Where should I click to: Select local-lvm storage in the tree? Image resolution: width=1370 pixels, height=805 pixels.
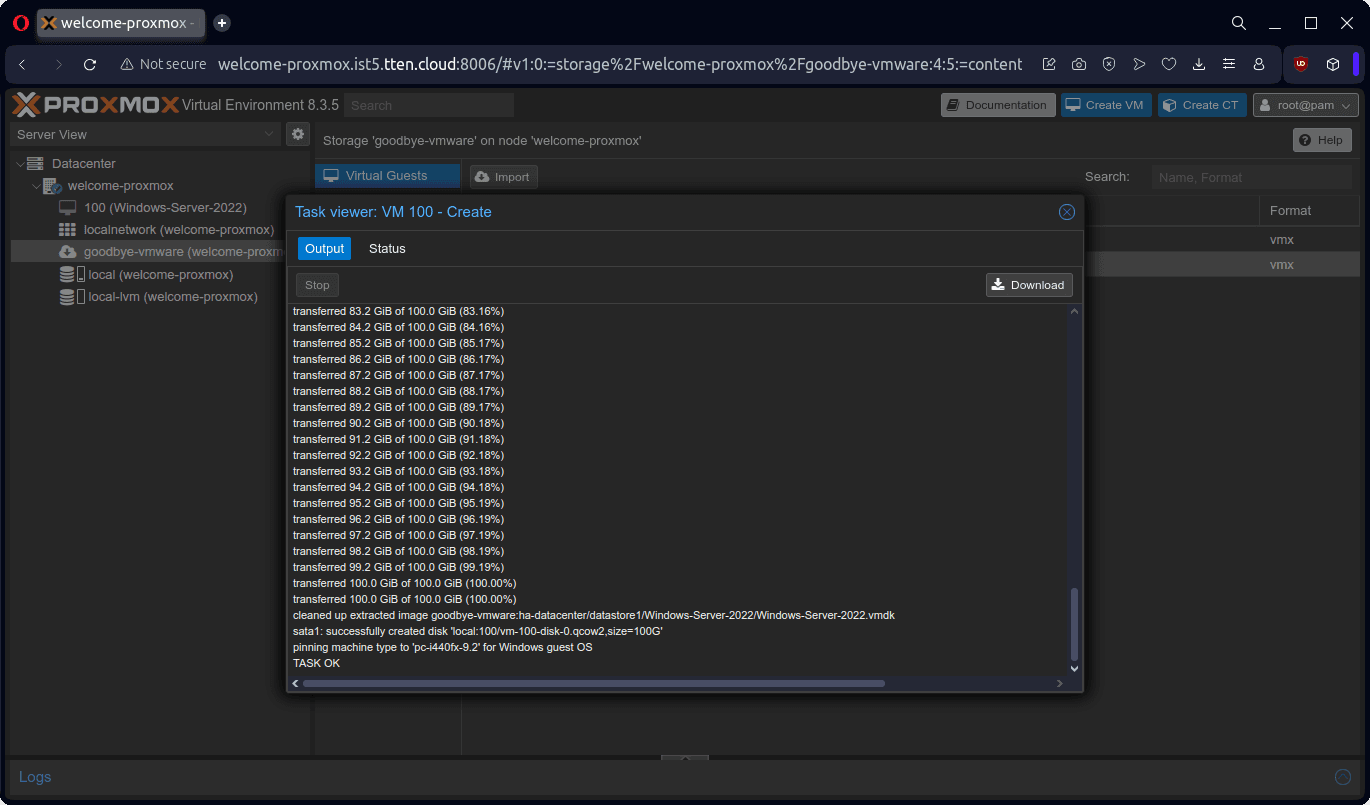tap(172, 297)
